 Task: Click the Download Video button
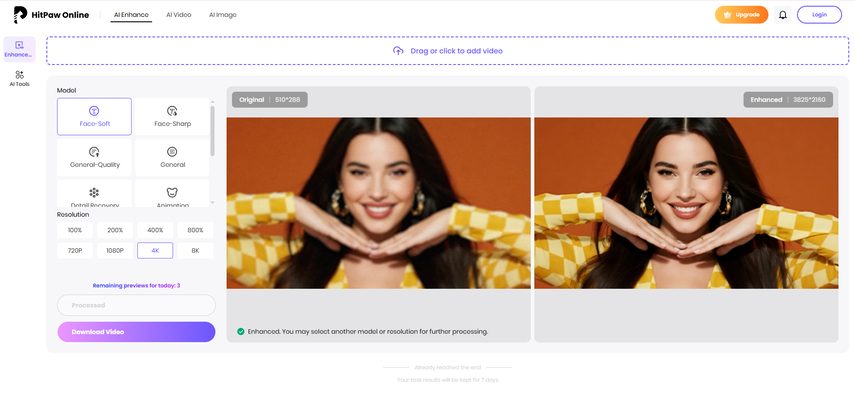point(136,332)
